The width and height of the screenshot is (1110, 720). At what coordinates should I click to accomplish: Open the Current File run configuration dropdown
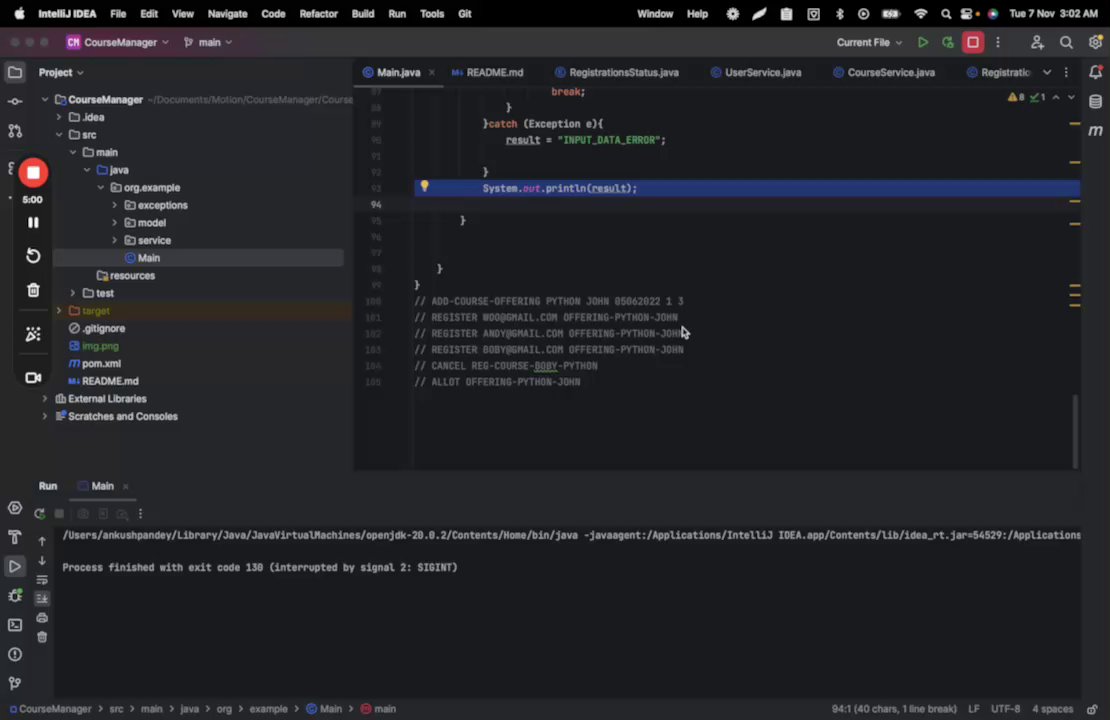point(869,42)
